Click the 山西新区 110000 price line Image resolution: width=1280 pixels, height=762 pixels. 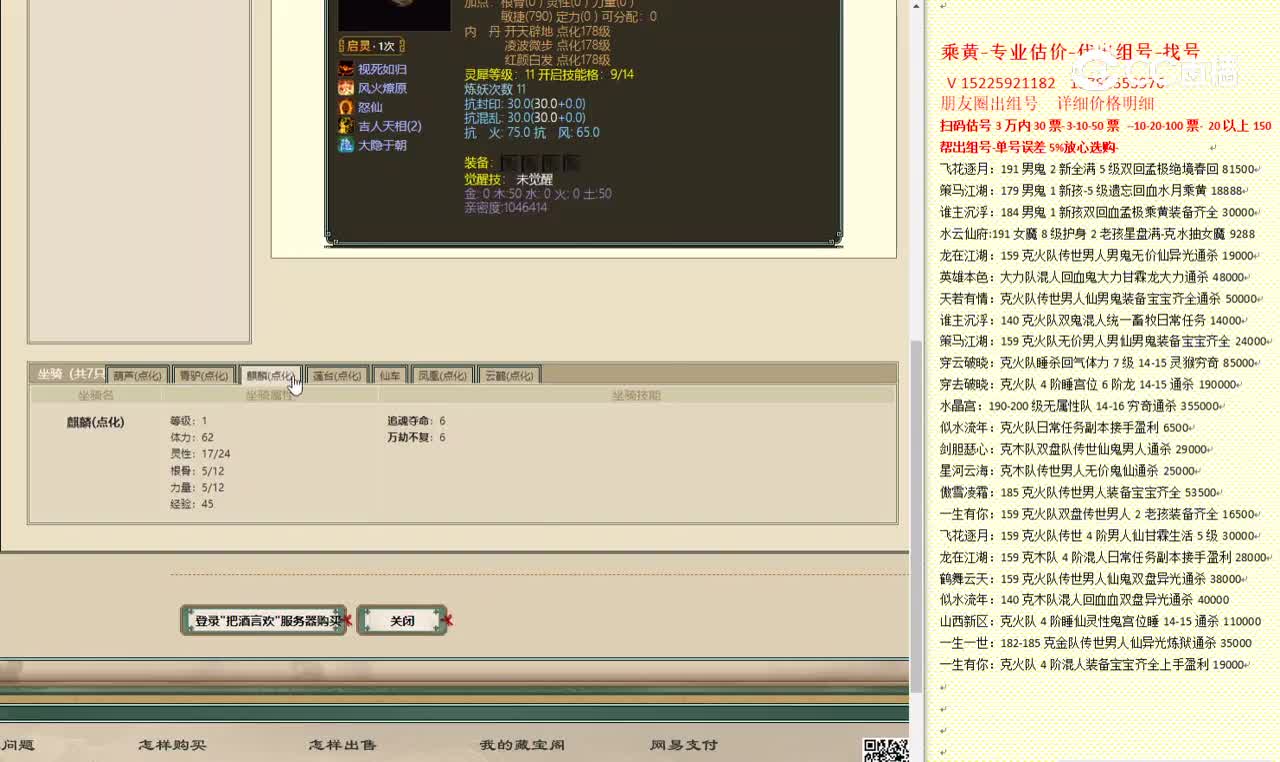point(1100,621)
